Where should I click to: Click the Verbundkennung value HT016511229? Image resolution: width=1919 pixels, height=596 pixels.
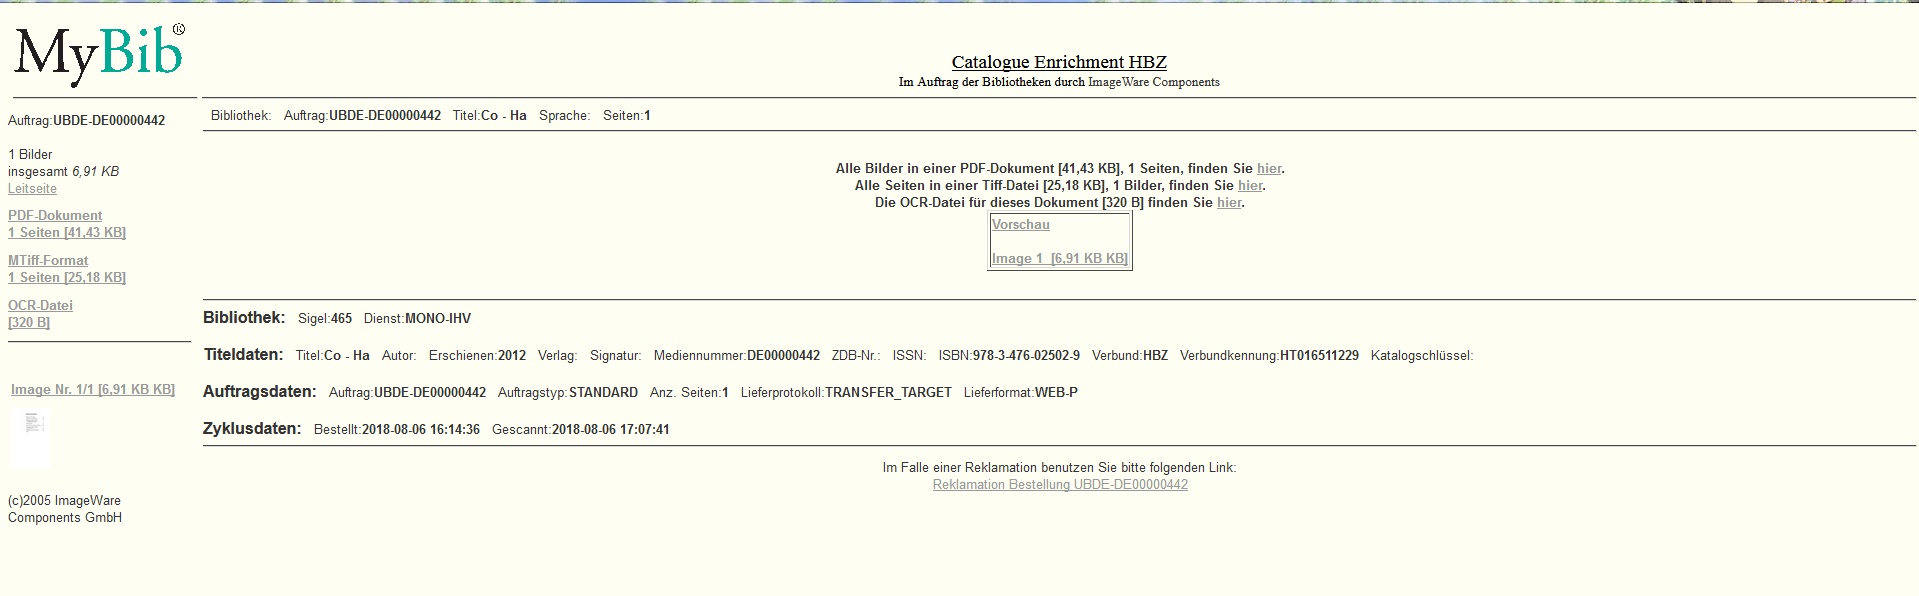point(1319,356)
